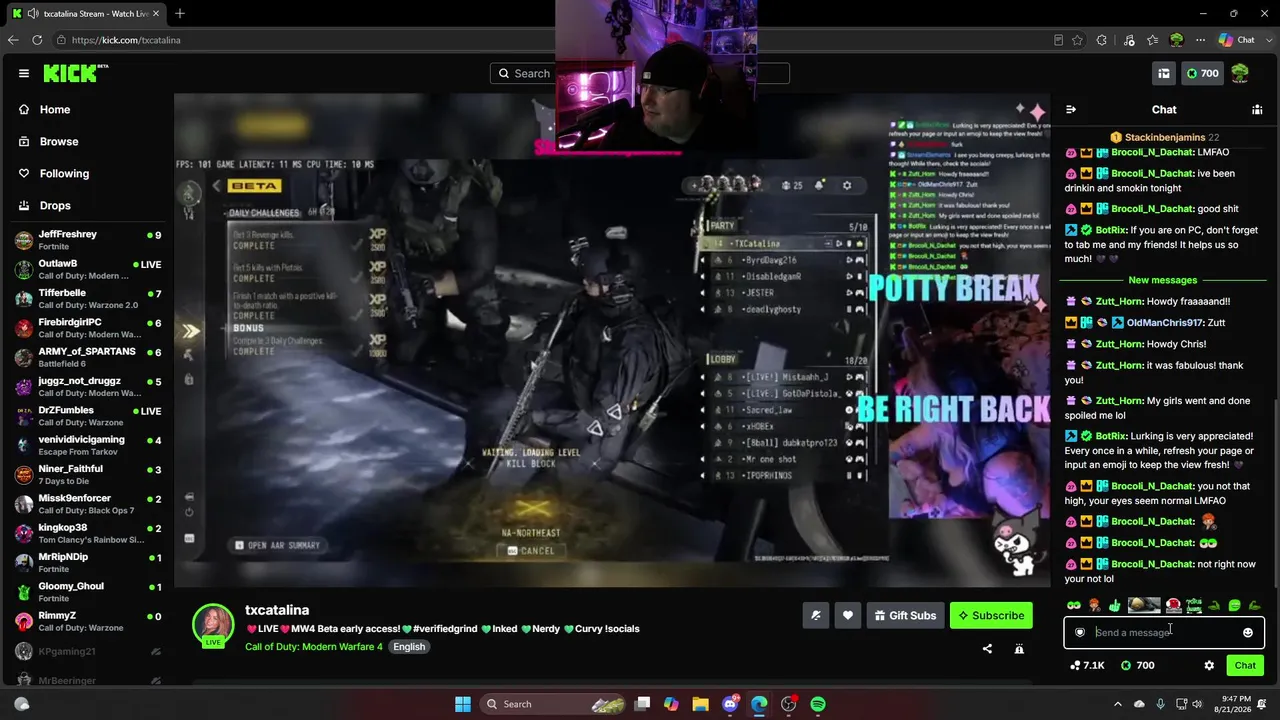Open txcatalina's channel avatar

[x=213, y=625]
